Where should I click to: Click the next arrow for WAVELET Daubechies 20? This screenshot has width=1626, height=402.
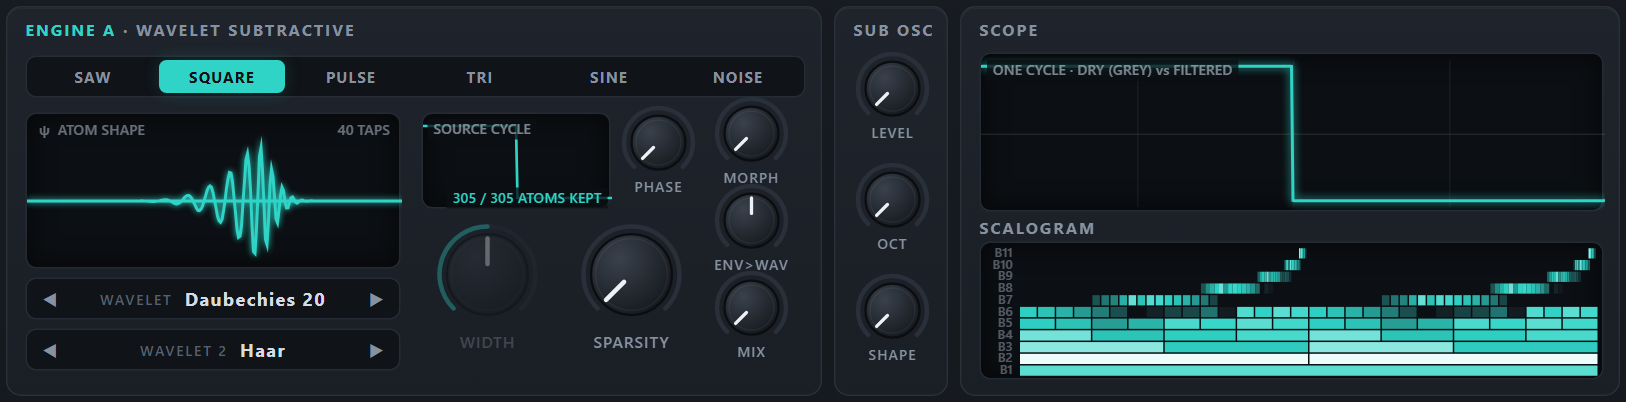[x=376, y=299]
